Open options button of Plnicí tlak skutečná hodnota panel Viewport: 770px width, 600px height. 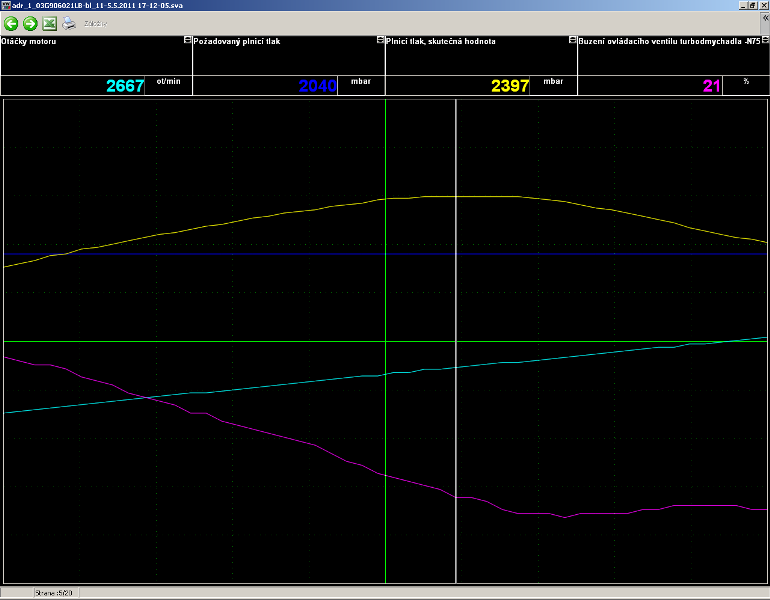tap(572, 40)
